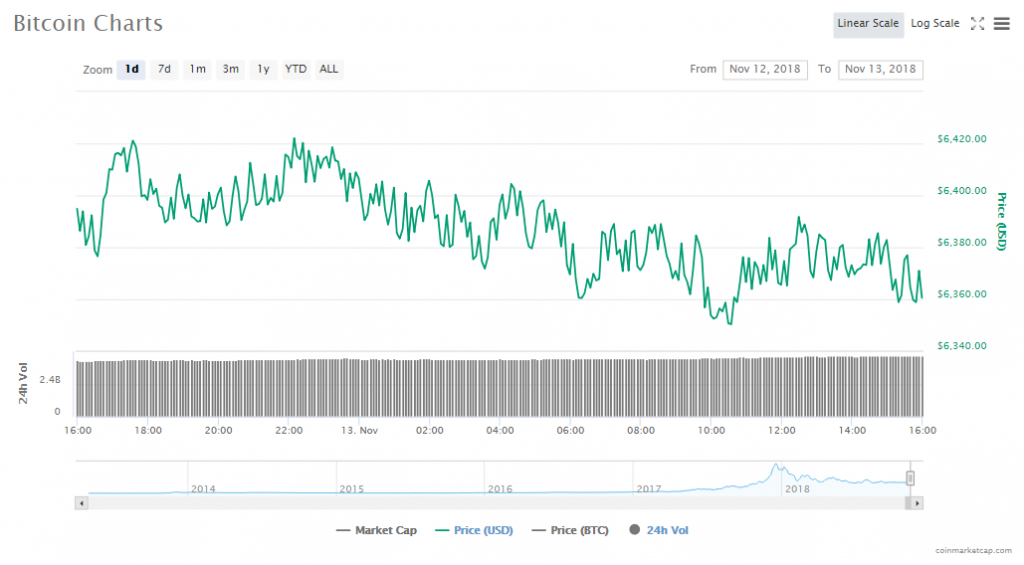Edit the From date field
Viewport: 1024px width, 565px height.
pyautogui.click(x=765, y=69)
